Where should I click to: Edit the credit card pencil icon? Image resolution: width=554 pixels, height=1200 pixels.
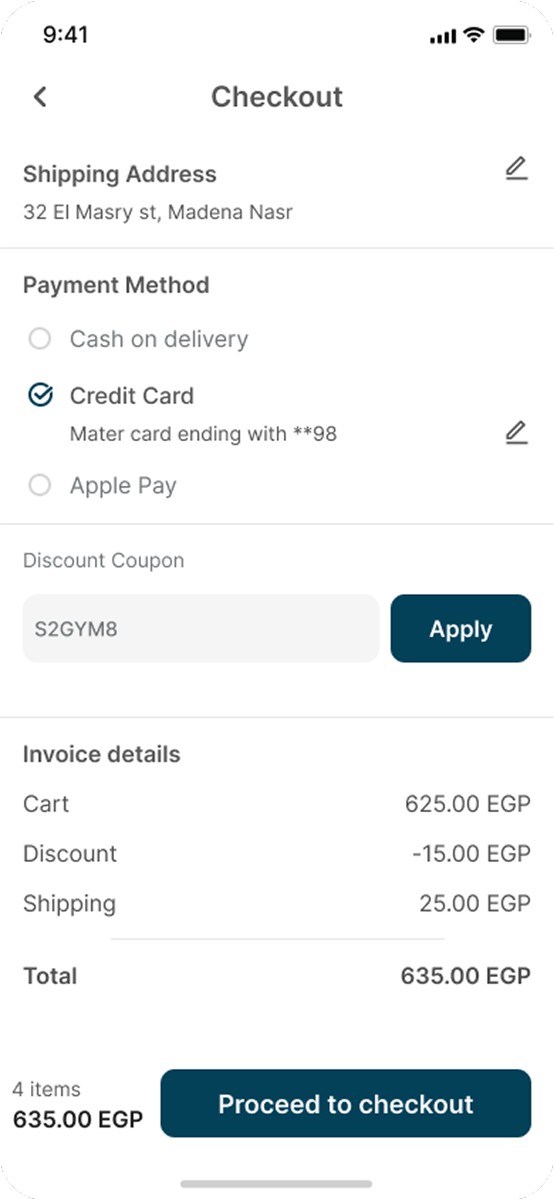coord(516,433)
